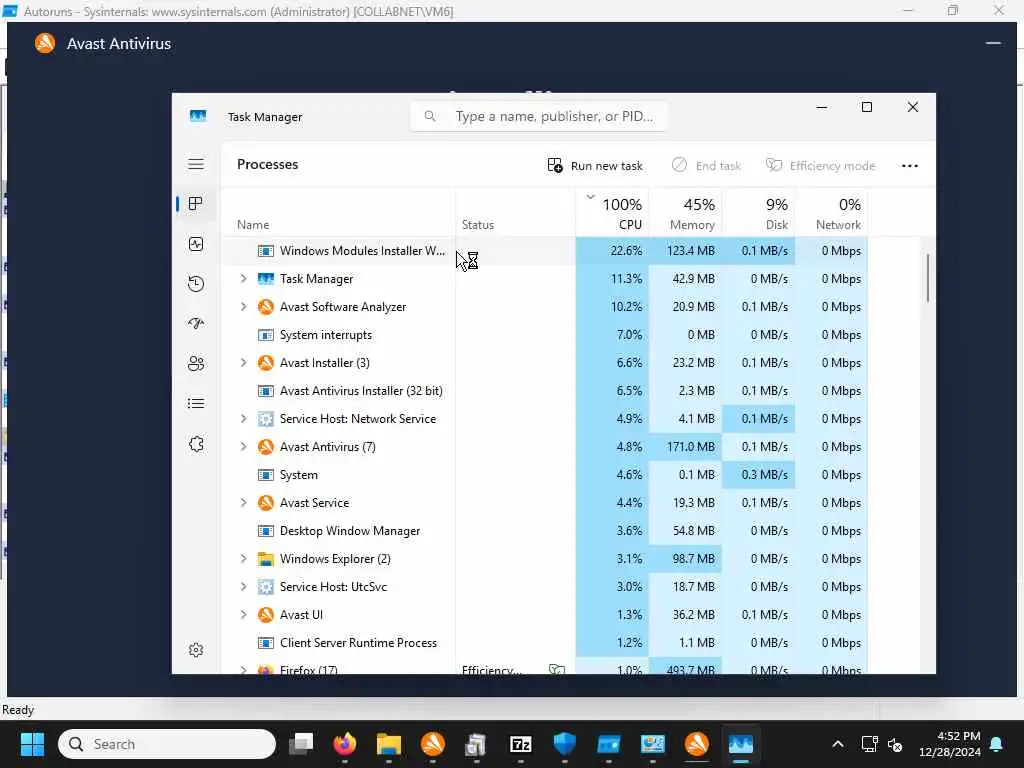Select Client Server Runtime Process row
Viewport: 1024px width, 768px height.
click(545, 643)
